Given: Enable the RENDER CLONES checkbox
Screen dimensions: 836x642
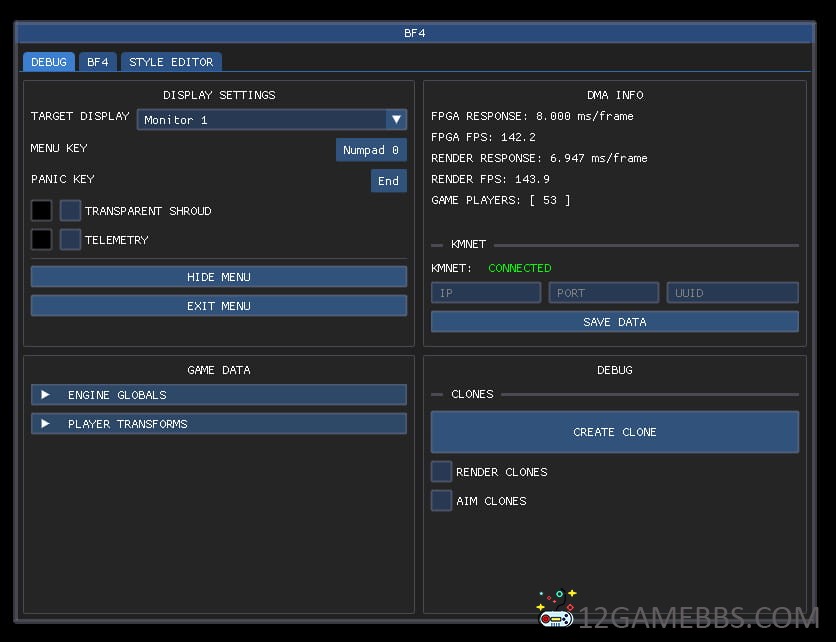Looking at the screenshot, I should pyautogui.click(x=441, y=471).
